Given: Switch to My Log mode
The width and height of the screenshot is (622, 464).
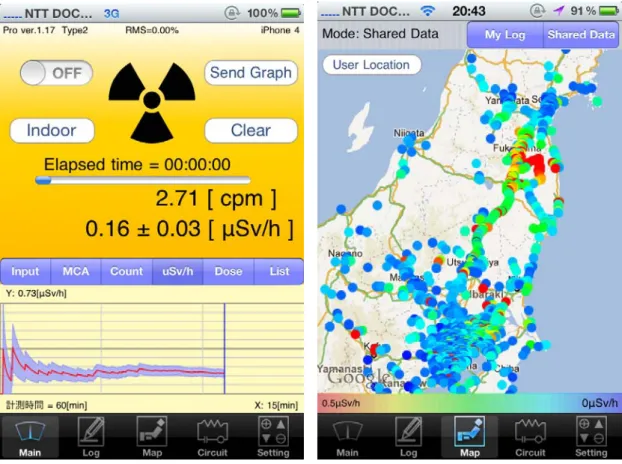Looking at the screenshot, I should coord(505,35).
